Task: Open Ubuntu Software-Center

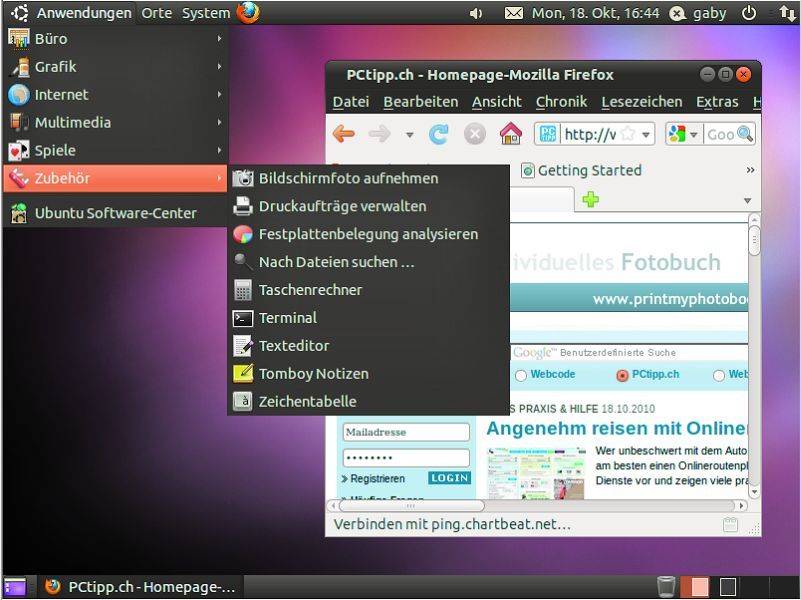Action: pos(115,213)
